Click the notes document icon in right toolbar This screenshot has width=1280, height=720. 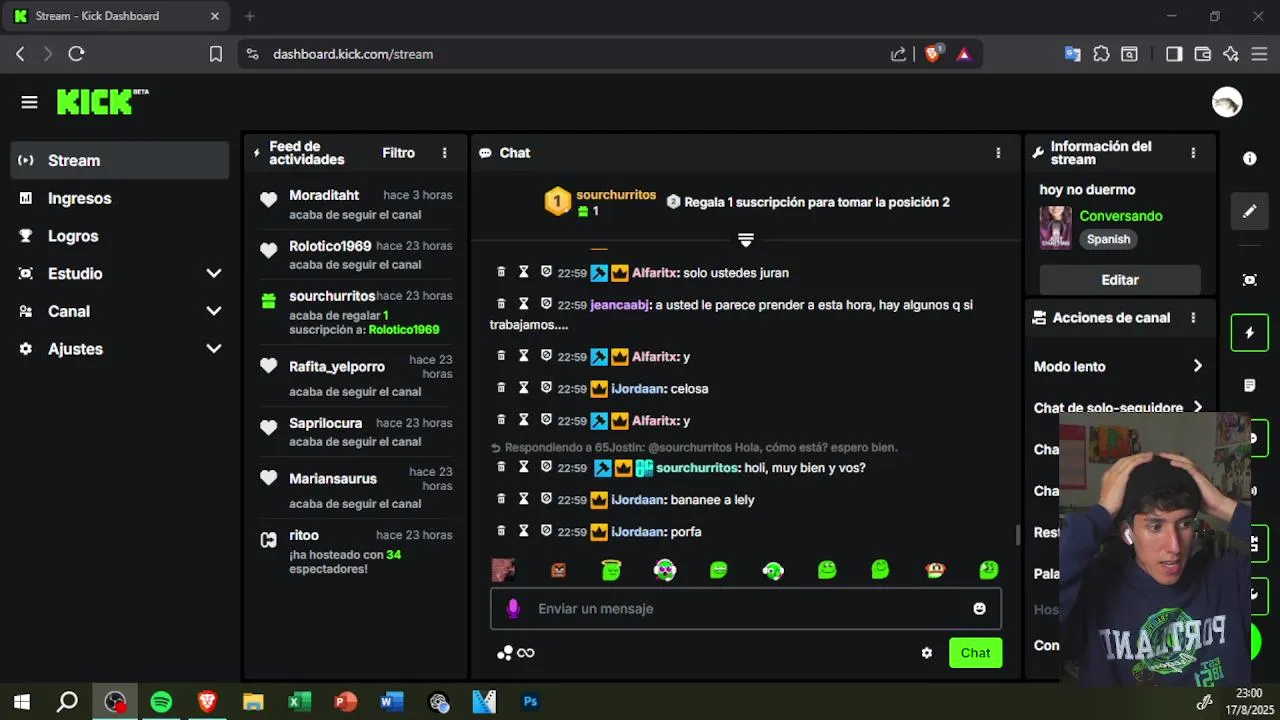(x=1249, y=385)
